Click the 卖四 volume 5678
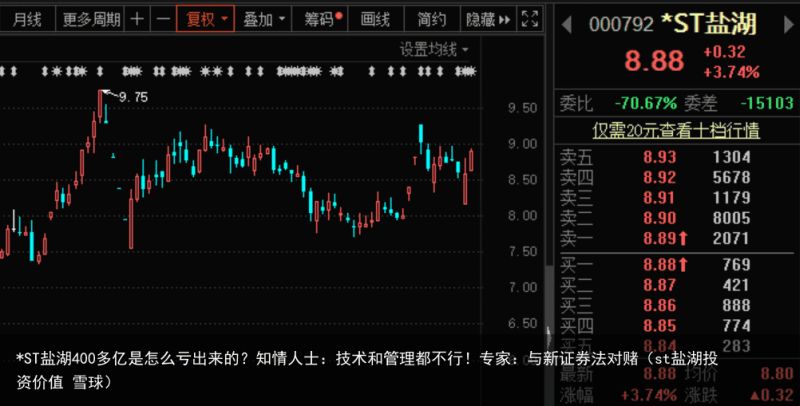 731,177
